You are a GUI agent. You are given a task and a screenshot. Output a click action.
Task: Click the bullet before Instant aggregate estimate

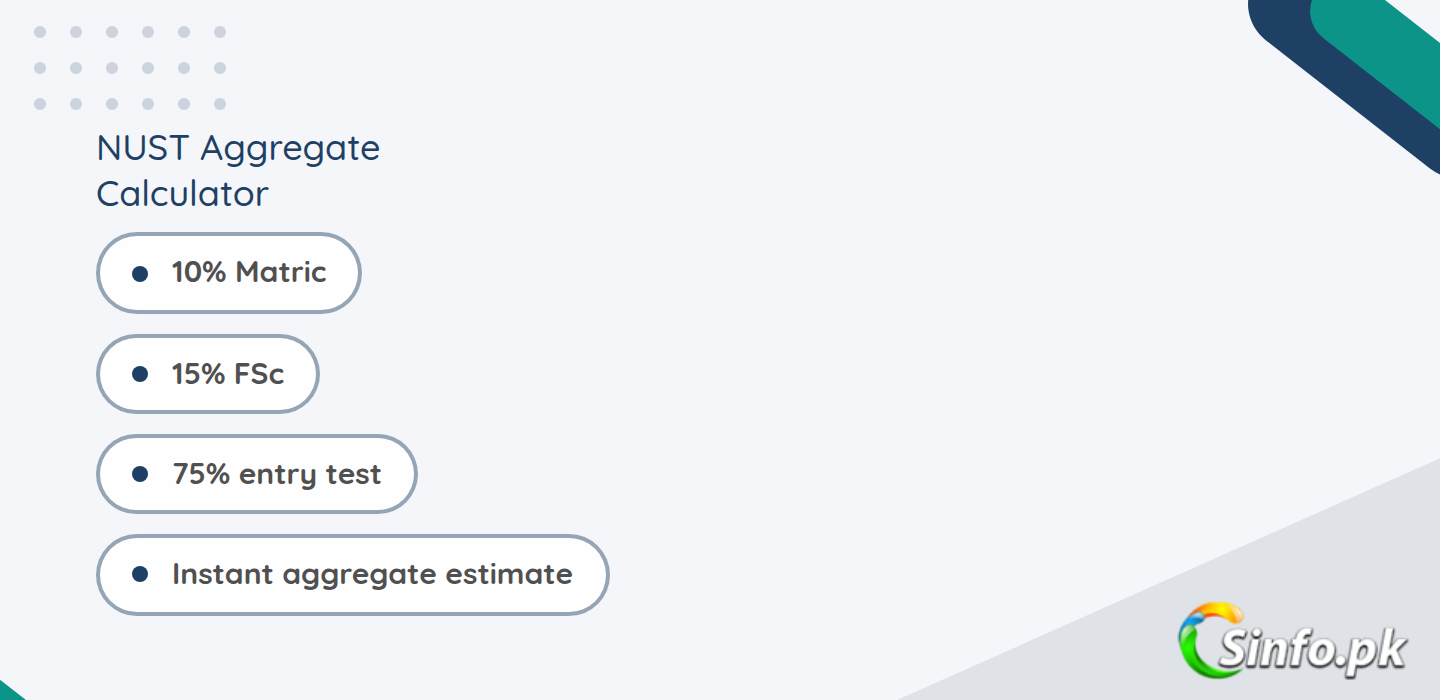tap(140, 574)
